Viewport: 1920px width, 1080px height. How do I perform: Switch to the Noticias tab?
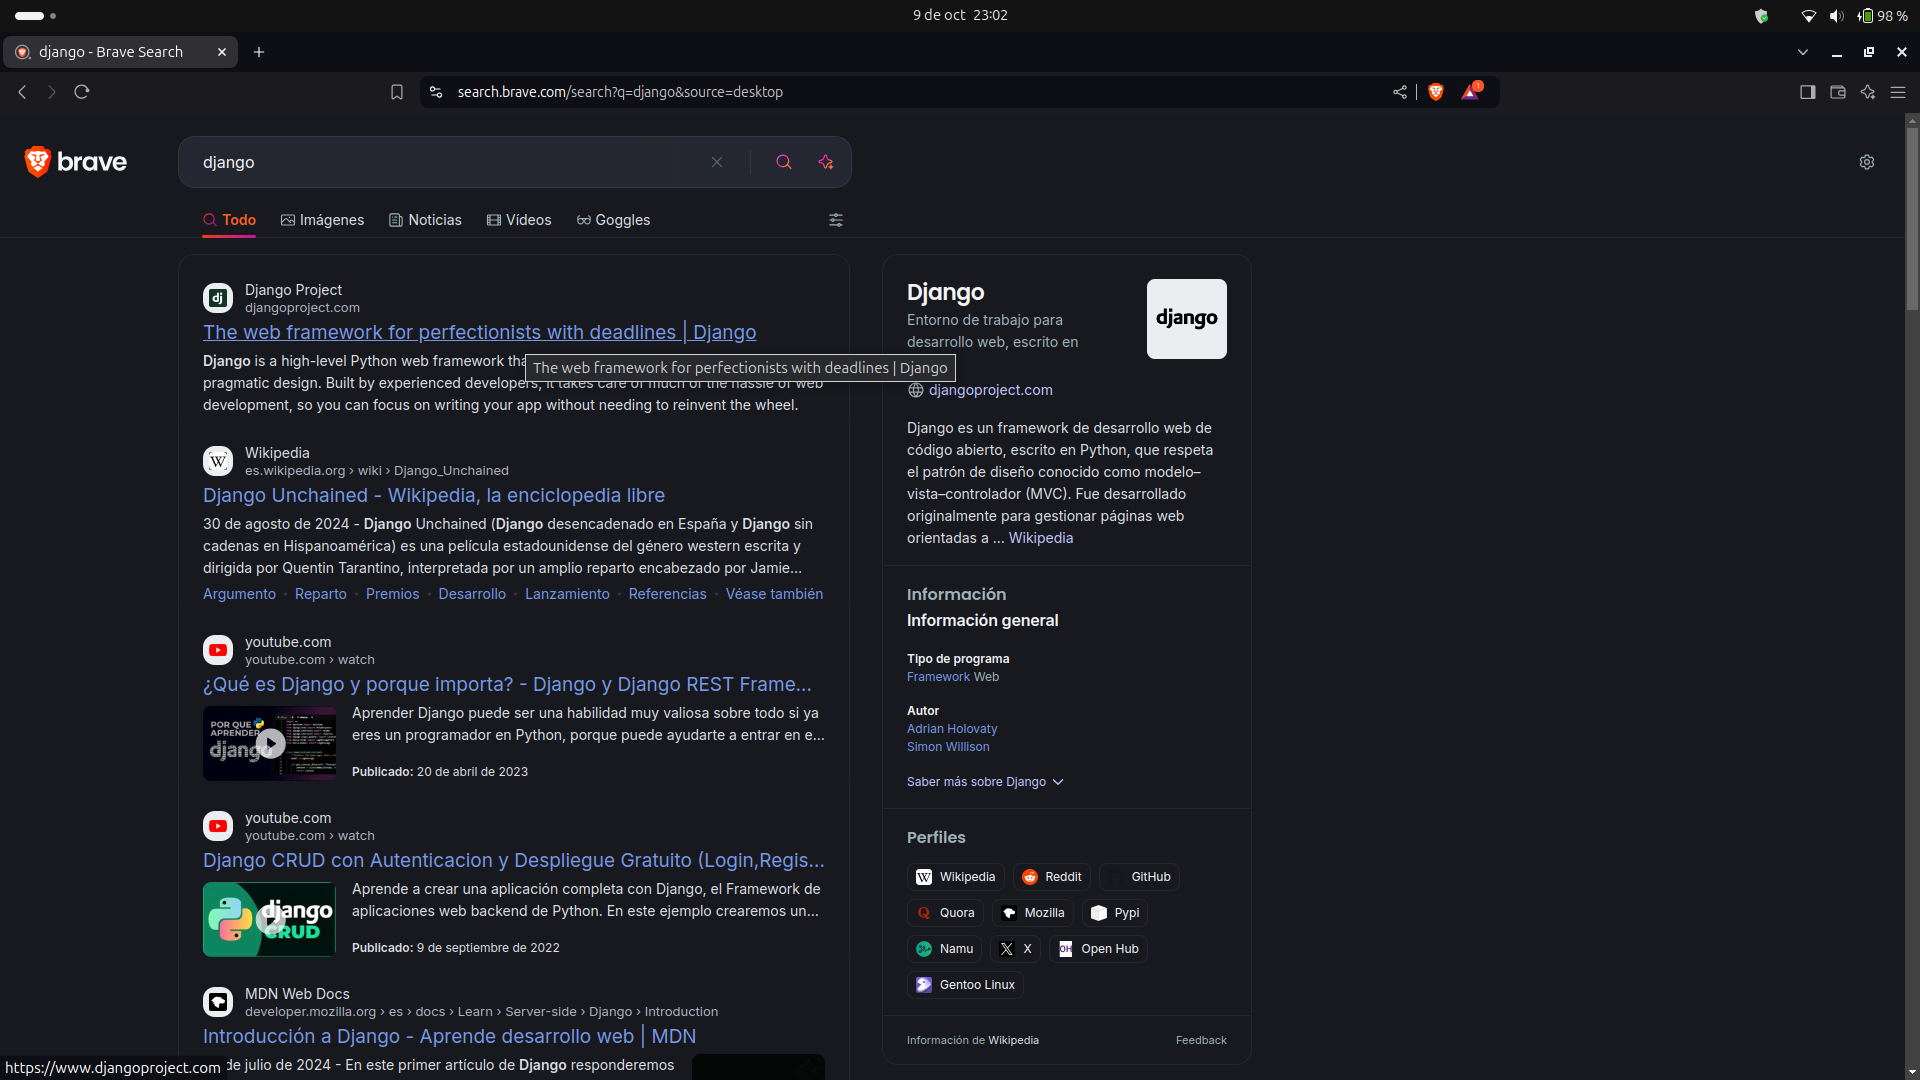coord(425,220)
